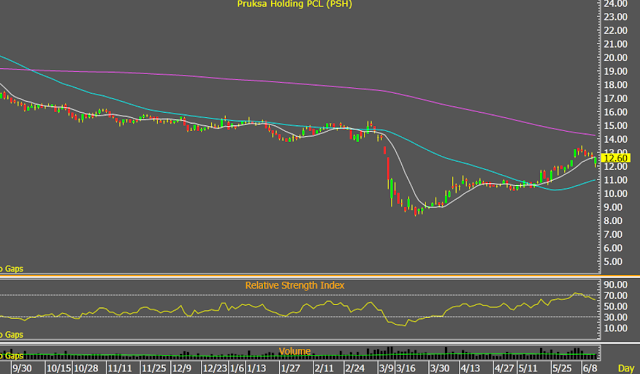640x374 pixels.
Task: Click the Day timeframe label
Action: [626, 368]
